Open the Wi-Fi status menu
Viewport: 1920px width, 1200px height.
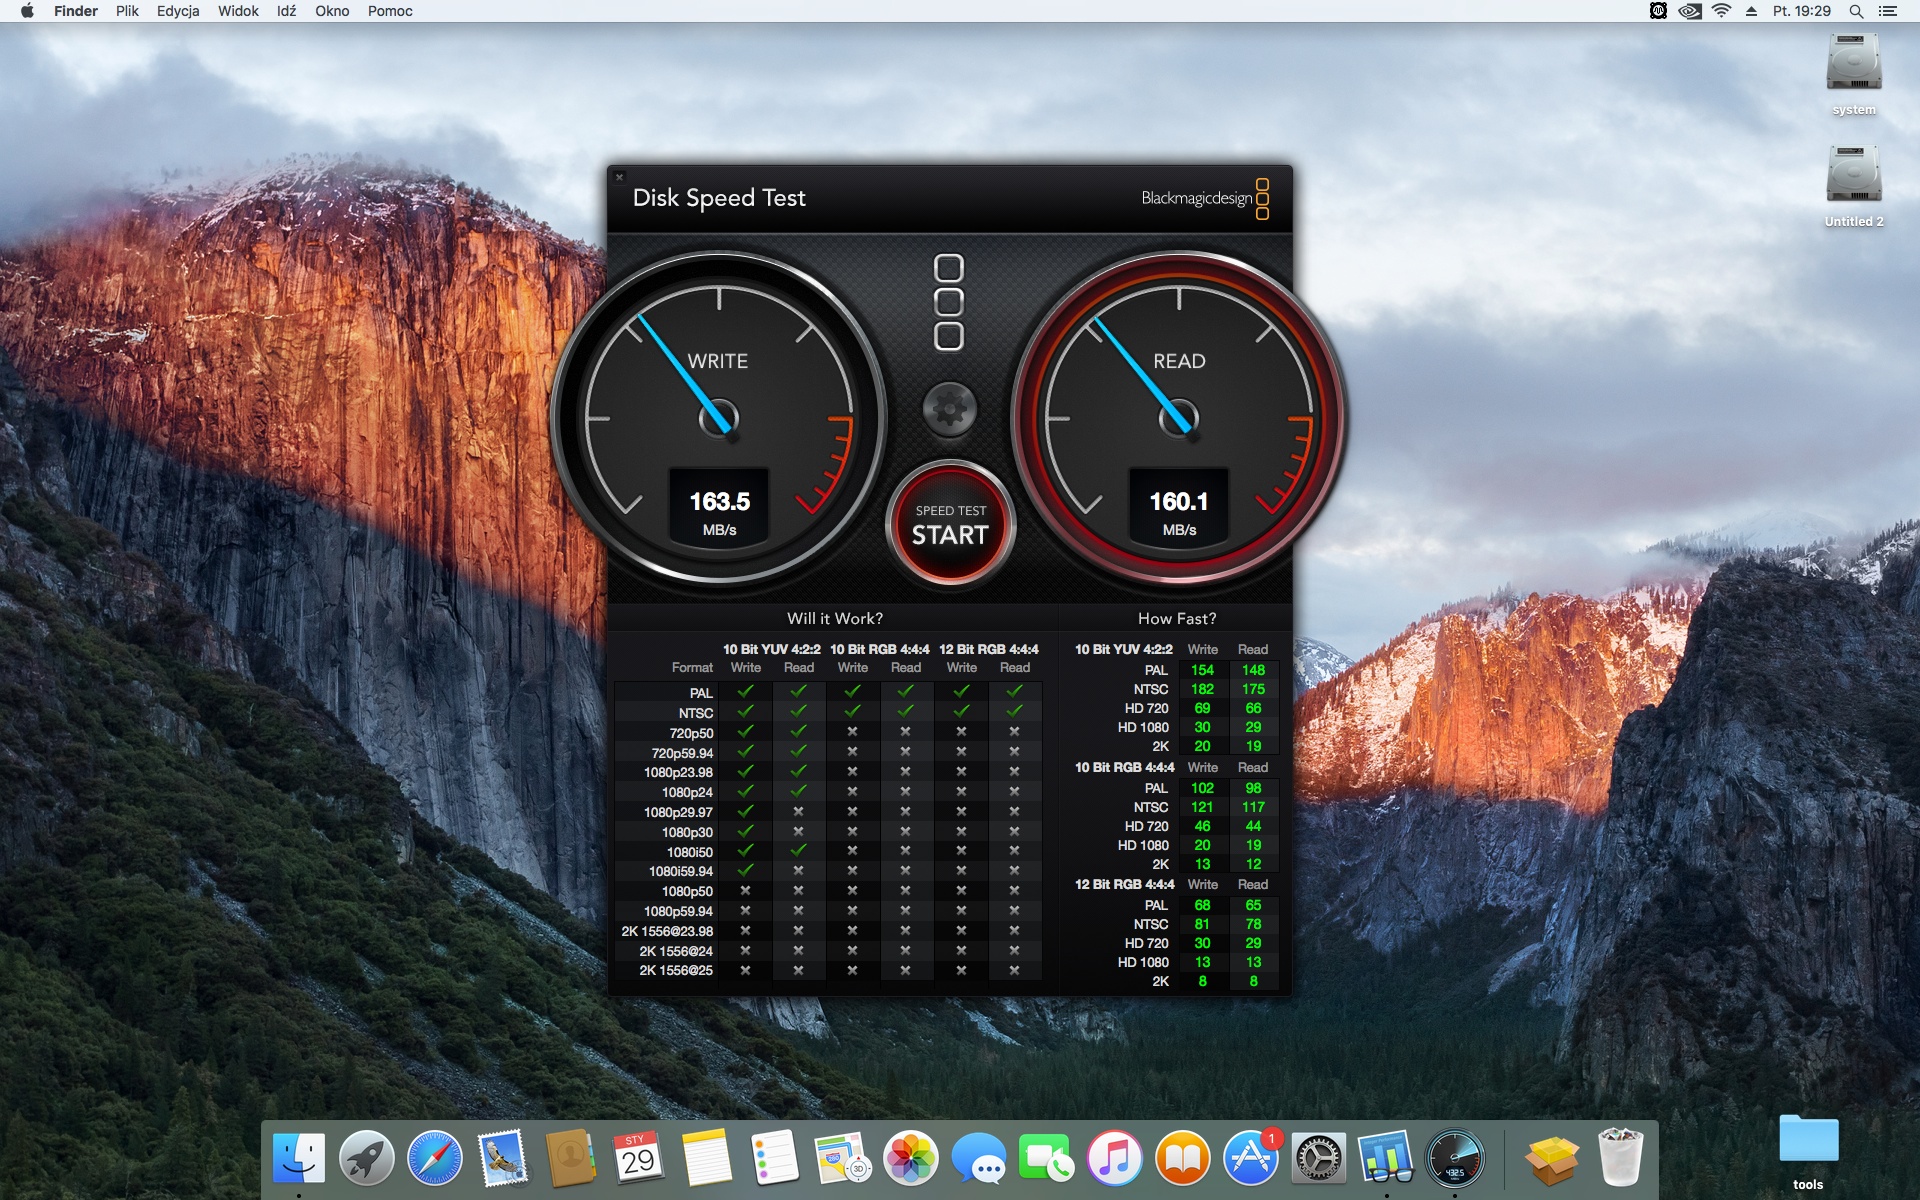(x=1721, y=11)
